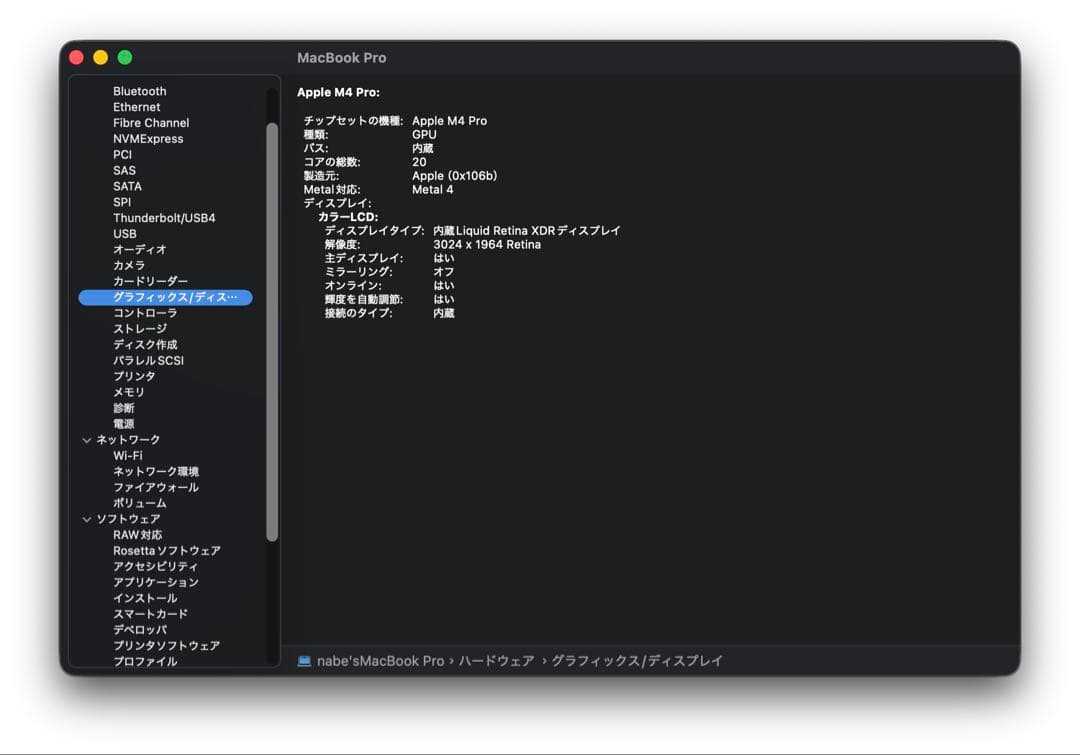Screen dimensions: 1080x755
Task: Select ネットワーク group heading
Action: 128,439
